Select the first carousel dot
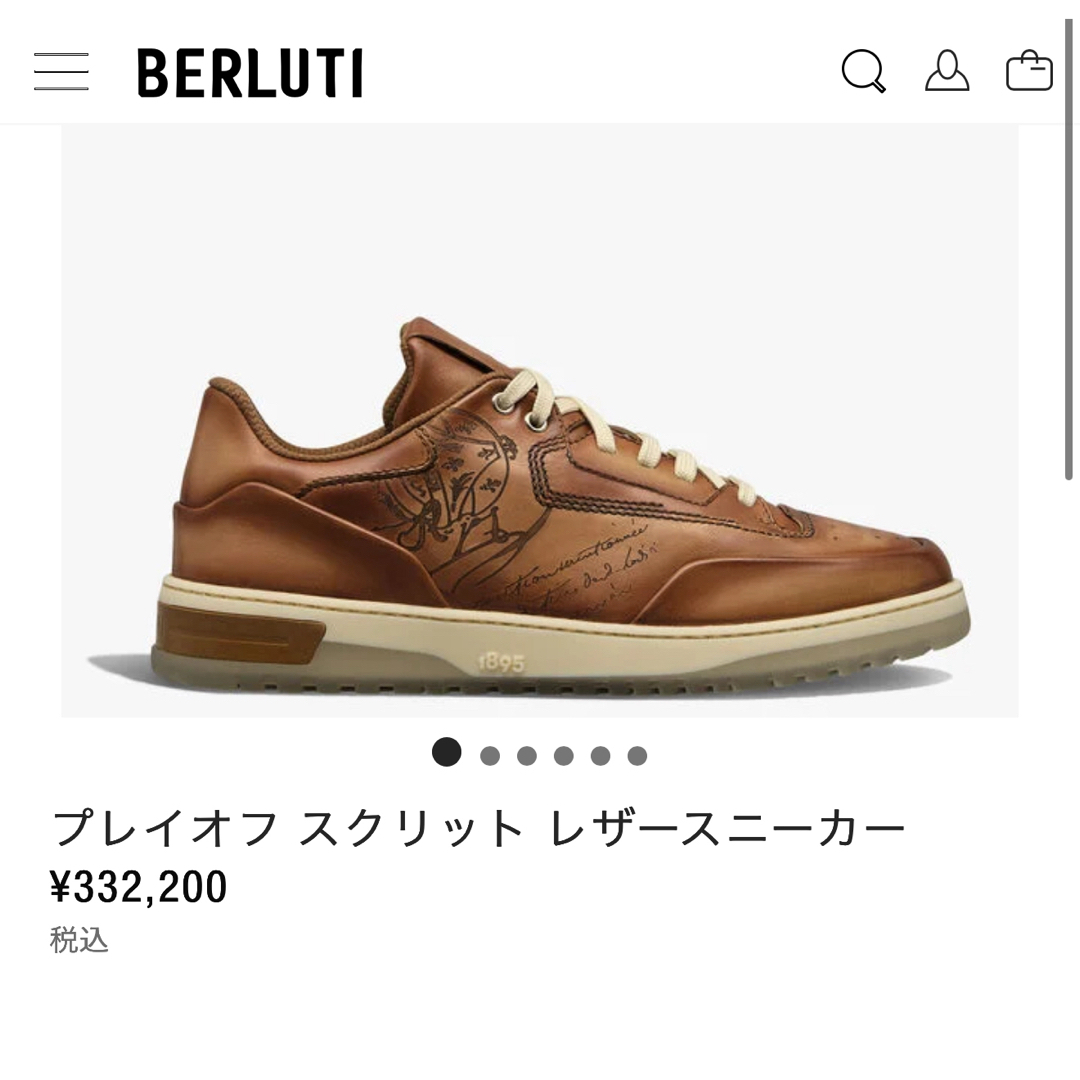This screenshot has height=1080, width=1080. pyautogui.click(x=446, y=752)
